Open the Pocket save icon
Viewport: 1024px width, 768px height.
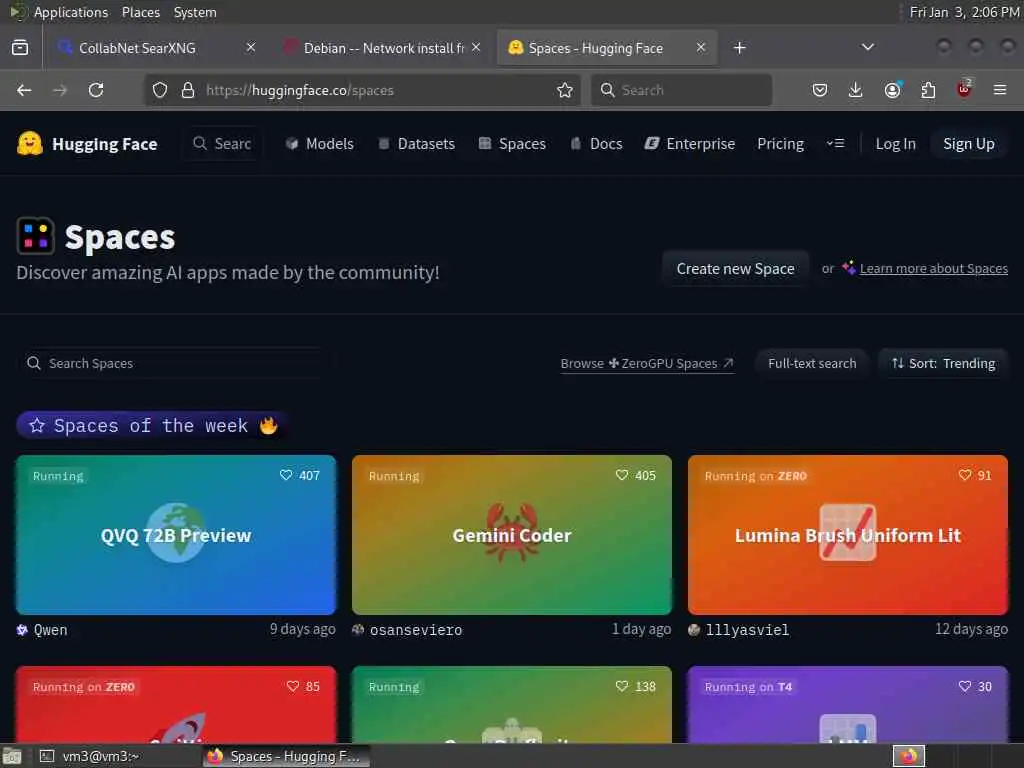click(820, 90)
